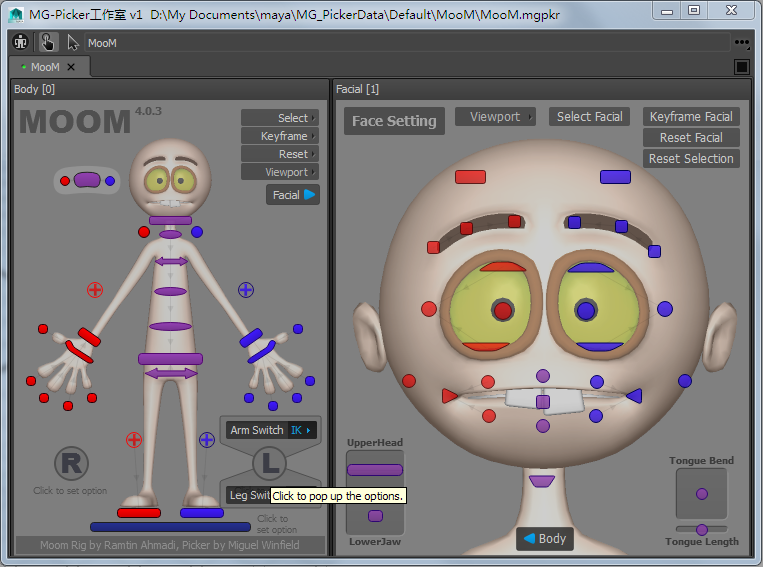763x567 pixels.
Task: Expand the Select dropdown in Body panel
Action: (280, 118)
